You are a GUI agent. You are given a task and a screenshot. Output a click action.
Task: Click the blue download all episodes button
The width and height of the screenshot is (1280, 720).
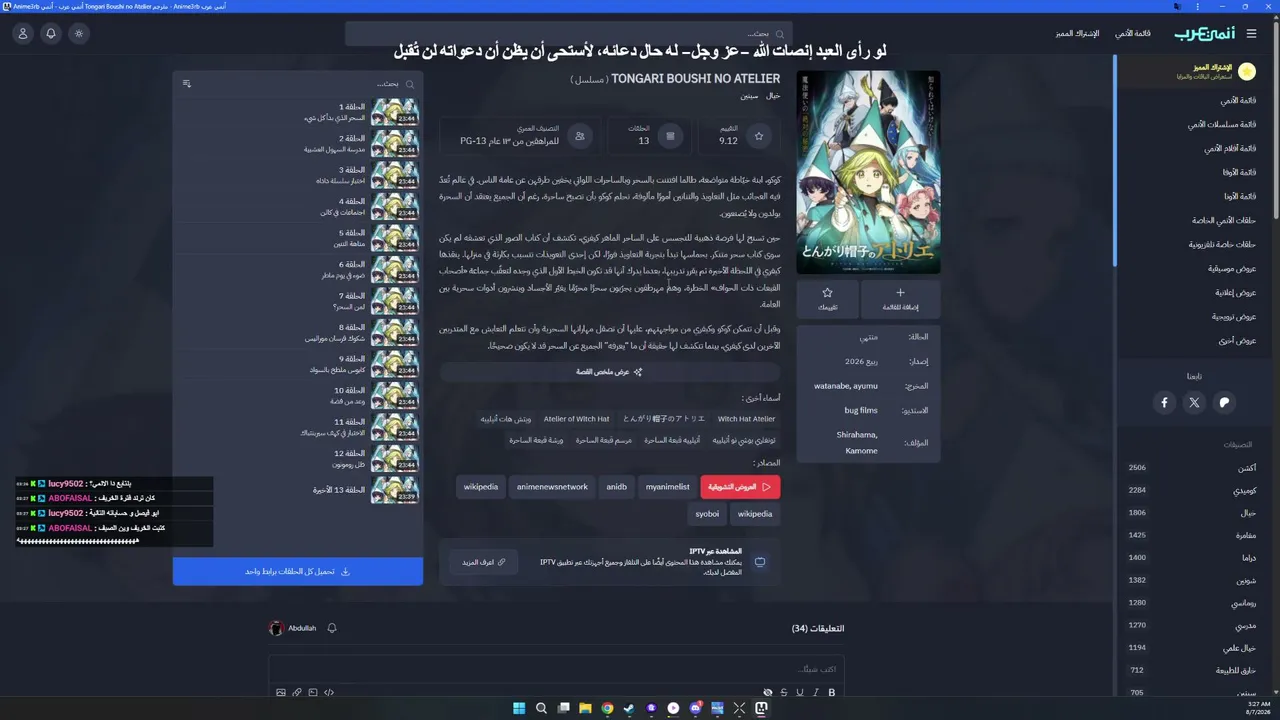click(x=298, y=572)
